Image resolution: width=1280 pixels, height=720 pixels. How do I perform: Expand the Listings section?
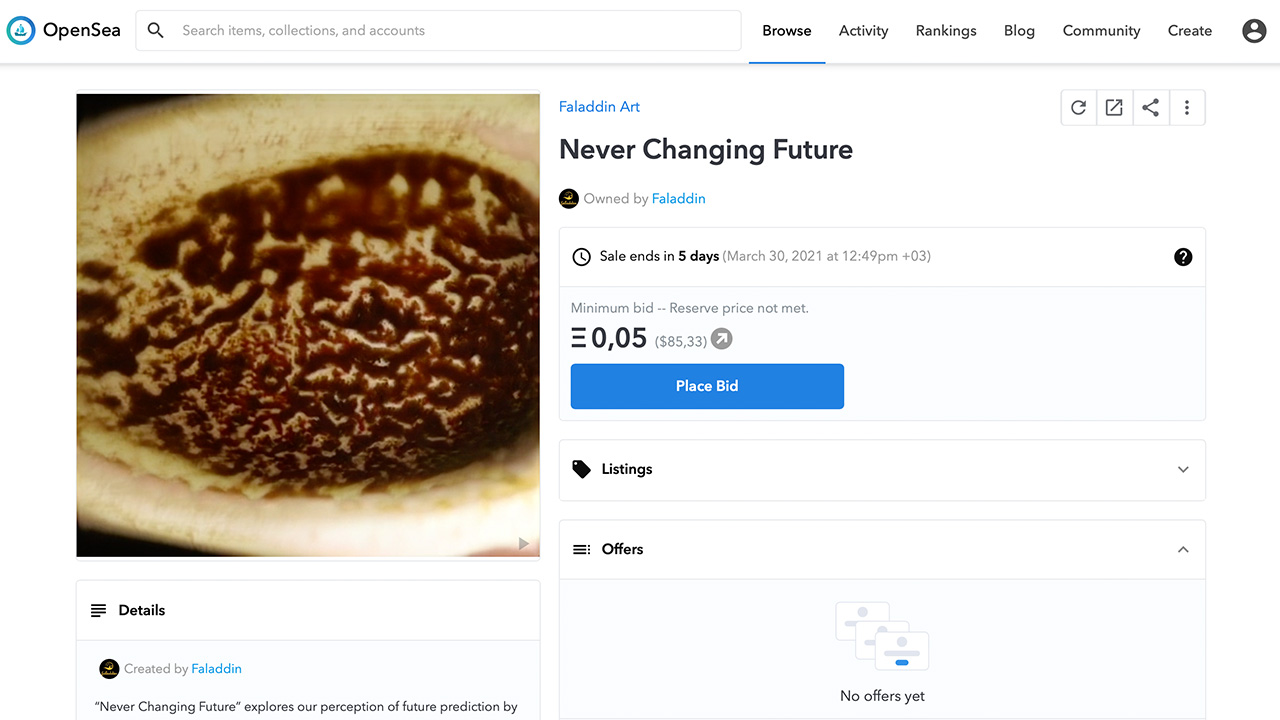(882, 470)
